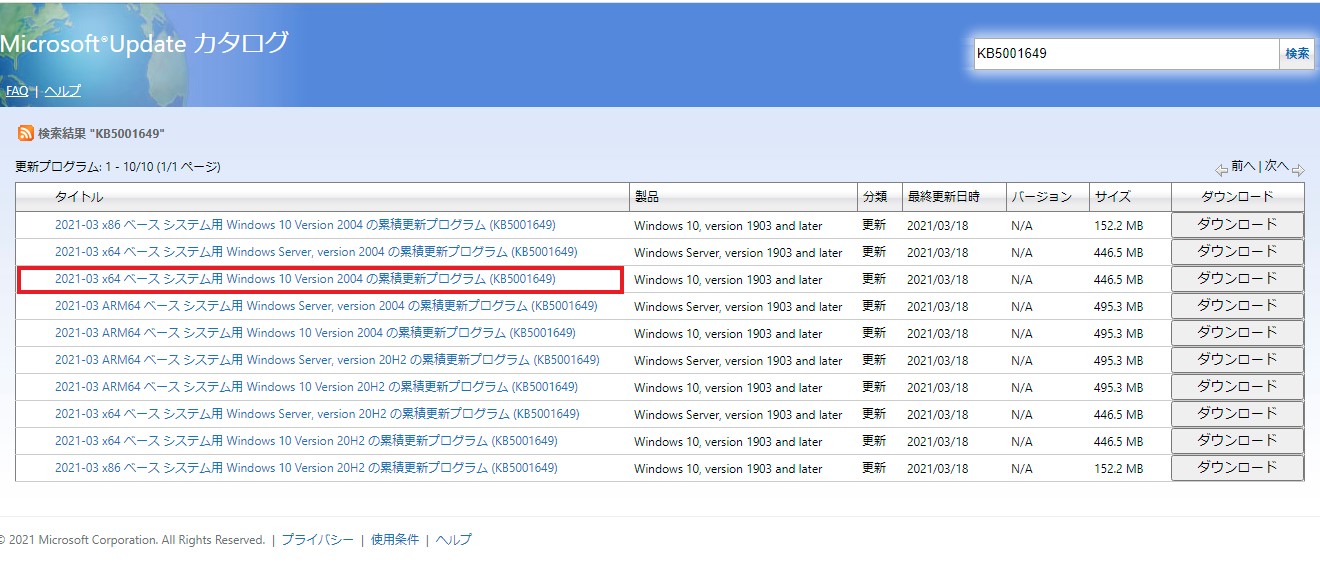Open x64 Windows Server version 2004 update link
Screen dimensions: 1320x580
point(316,252)
